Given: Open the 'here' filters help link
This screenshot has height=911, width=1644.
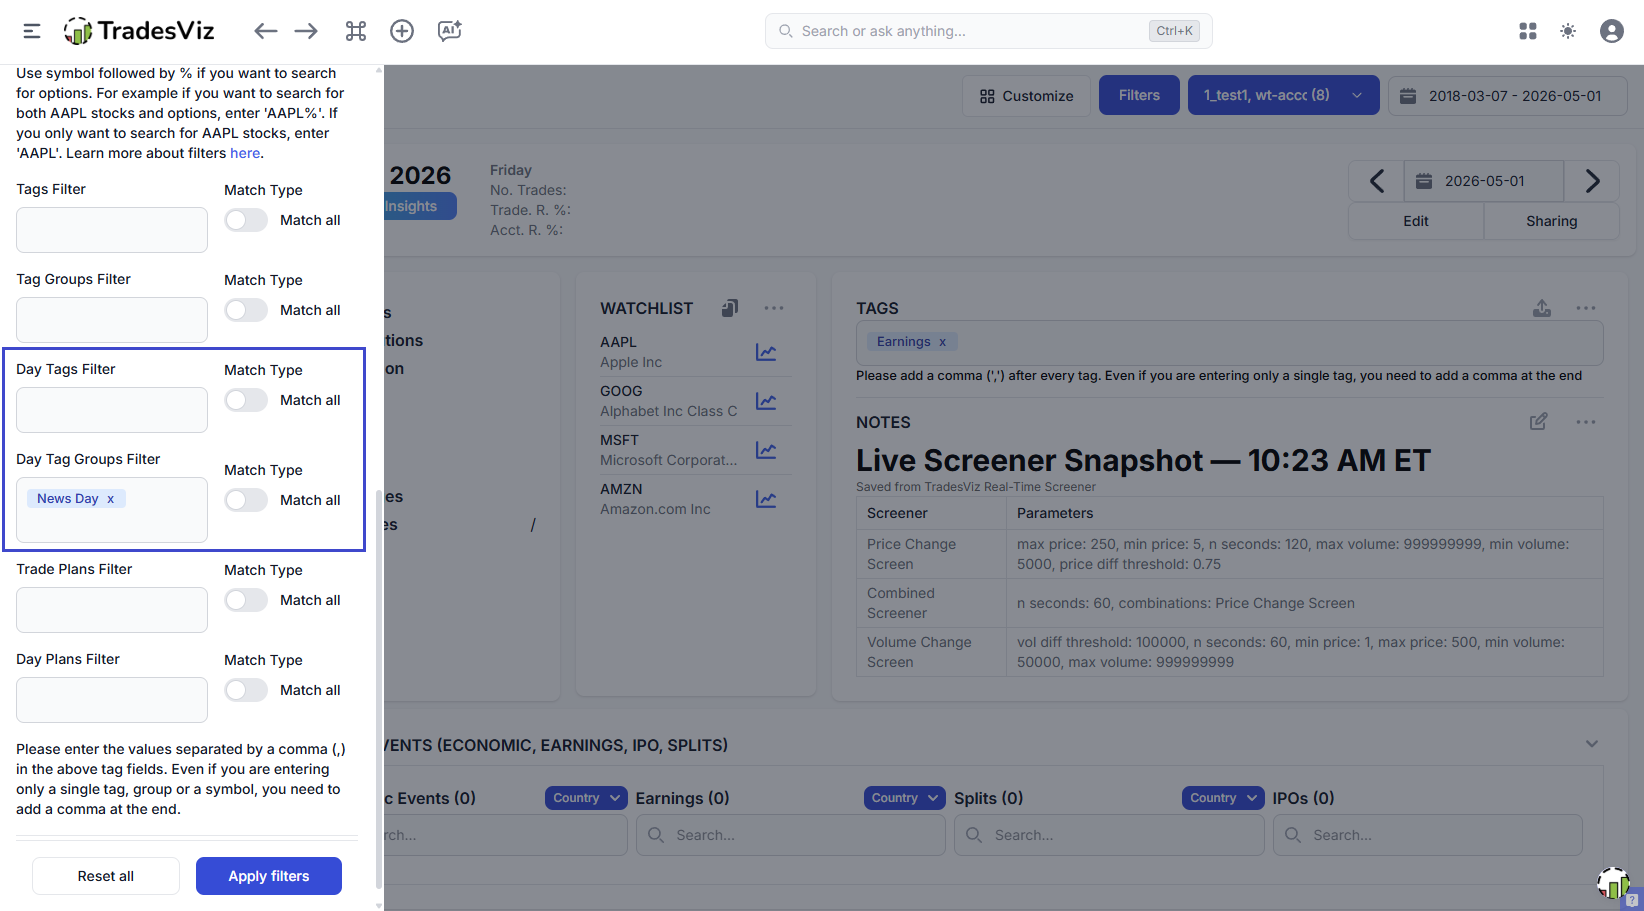Looking at the screenshot, I should [x=245, y=153].
